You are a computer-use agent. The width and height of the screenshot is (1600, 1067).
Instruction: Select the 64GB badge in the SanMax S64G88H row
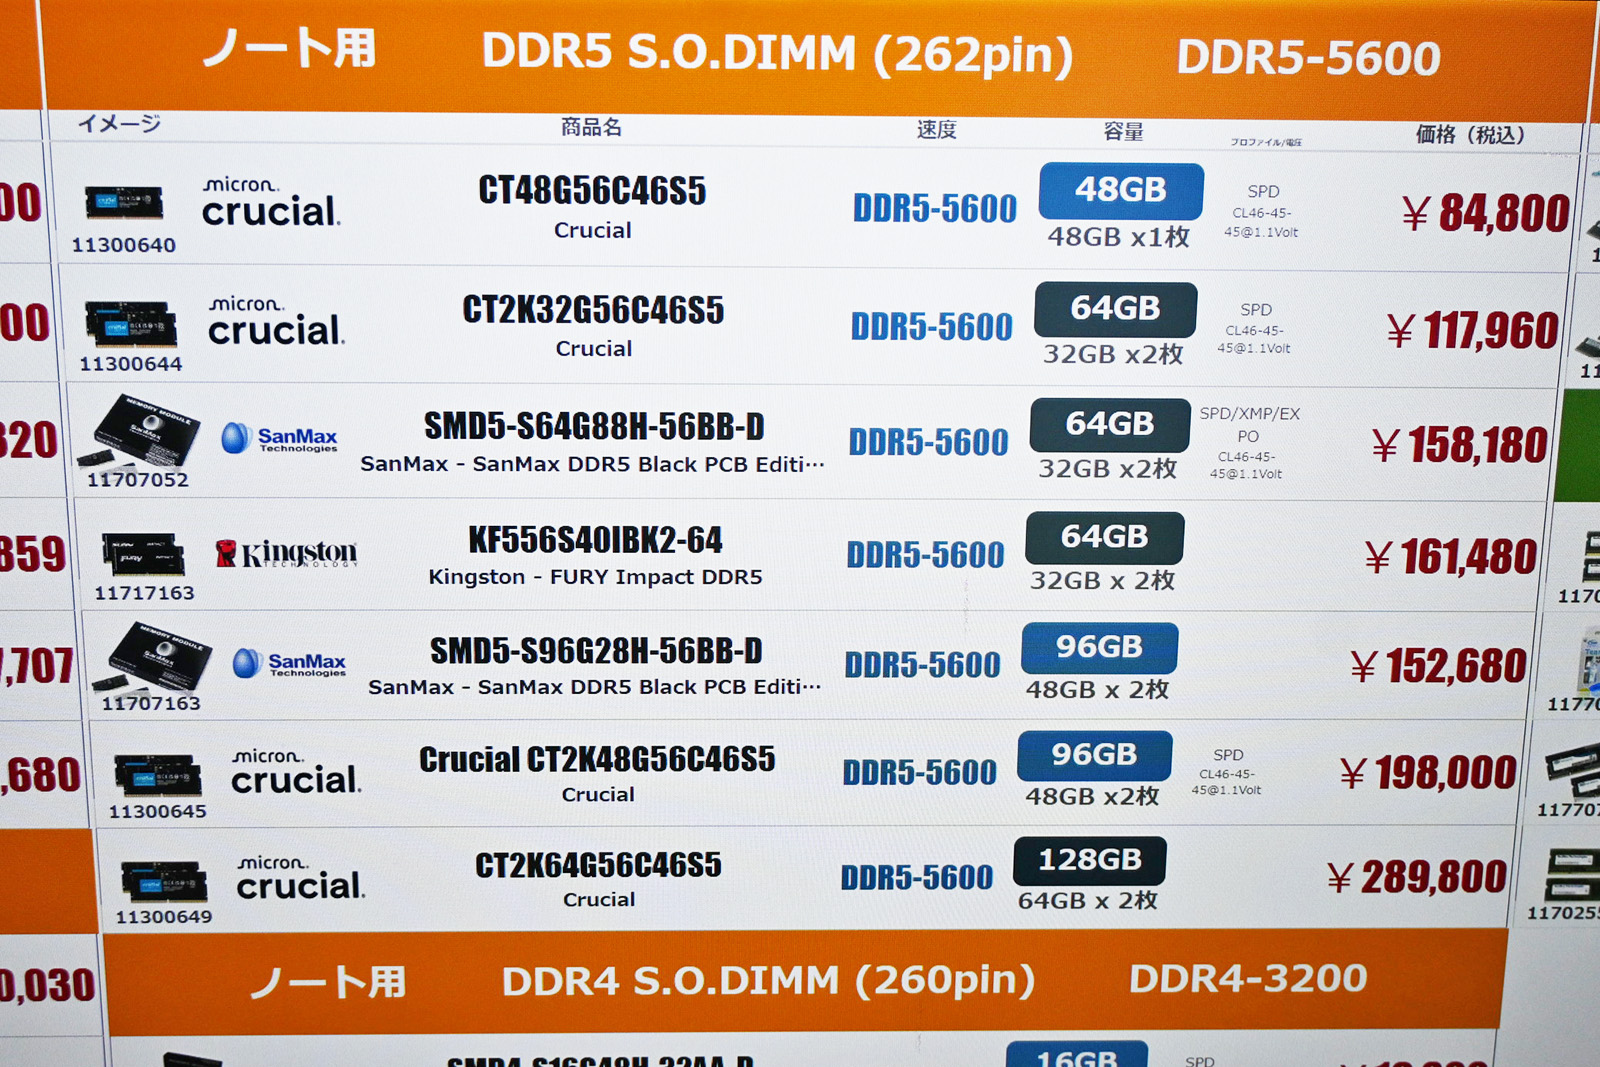(x=1110, y=424)
